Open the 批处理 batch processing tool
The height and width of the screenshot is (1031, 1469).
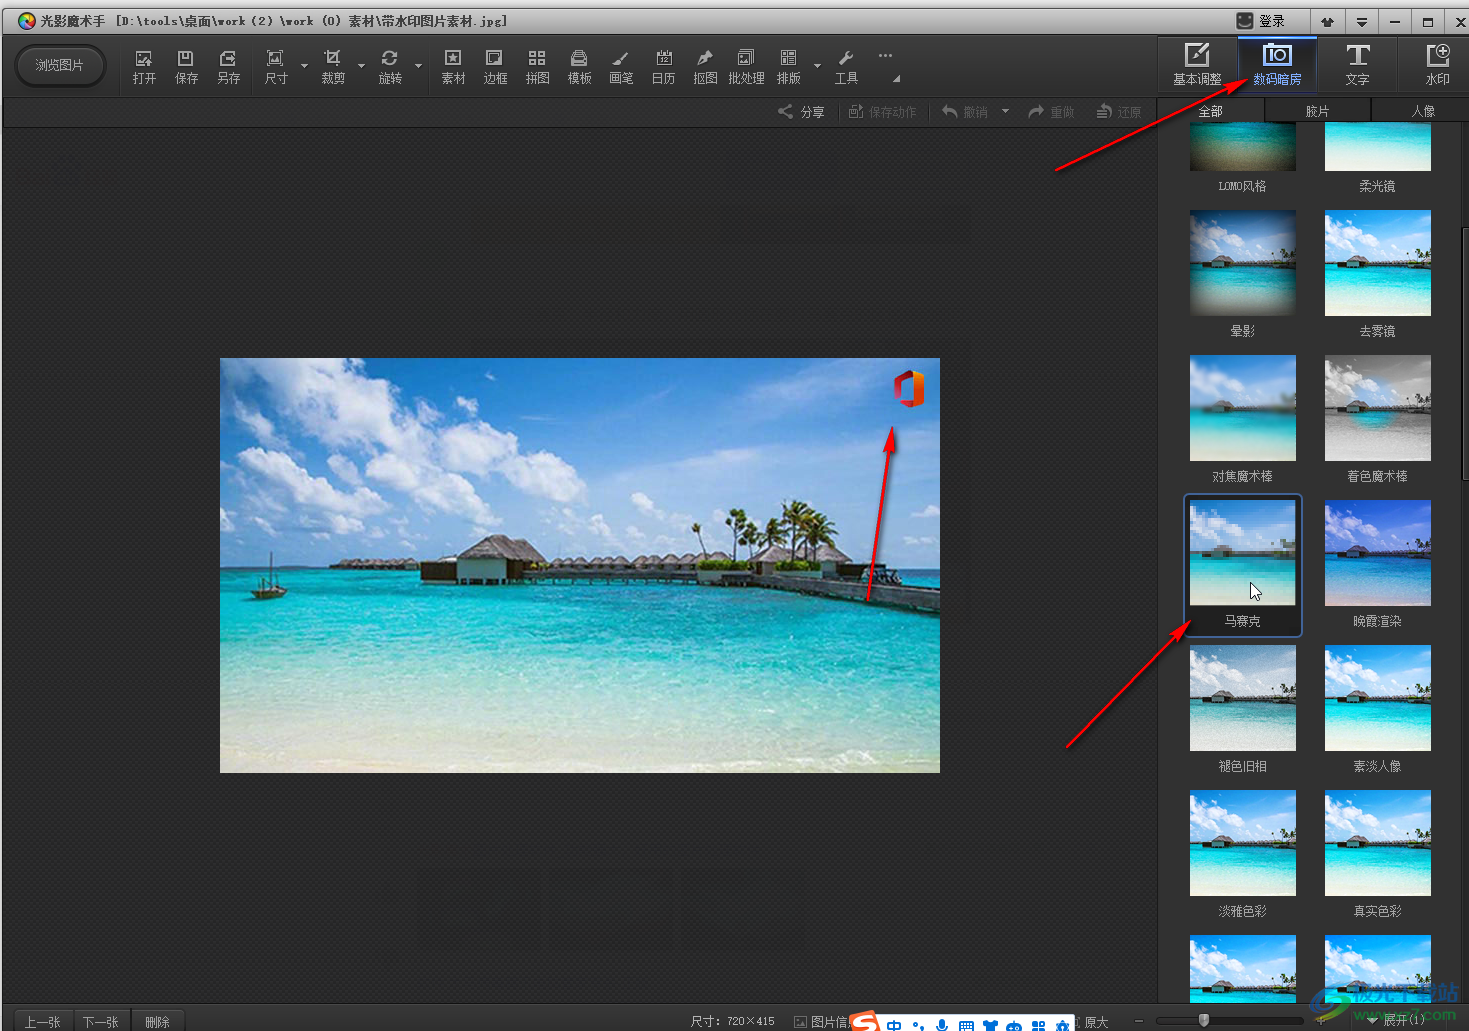pos(746,66)
